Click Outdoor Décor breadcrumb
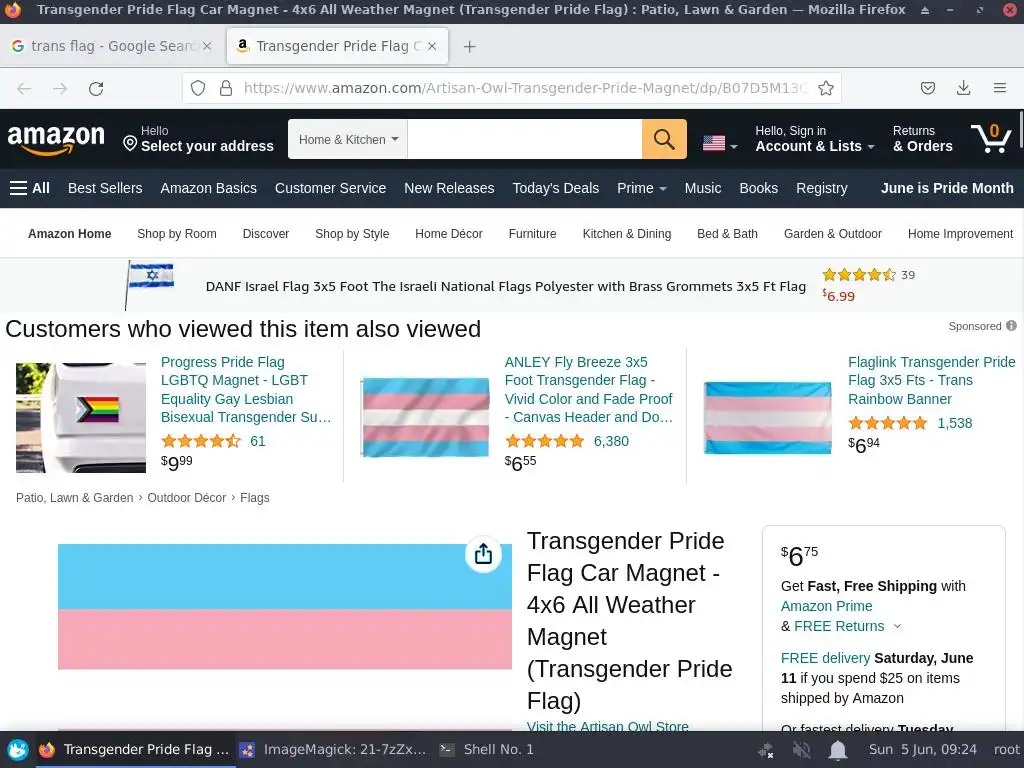 (x=187, y=498)
